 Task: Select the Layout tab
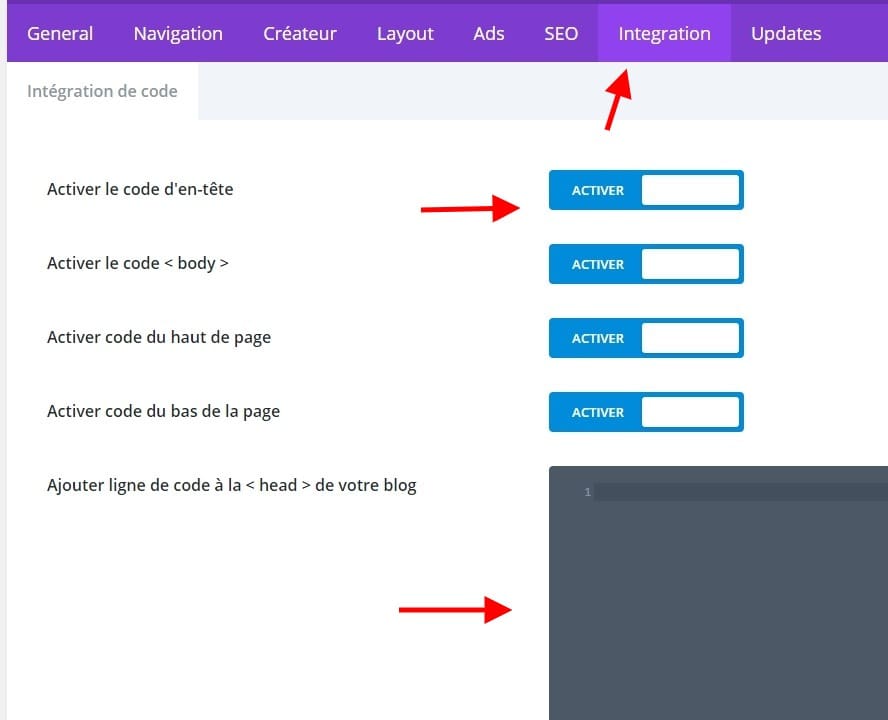(x=405, y=33)
